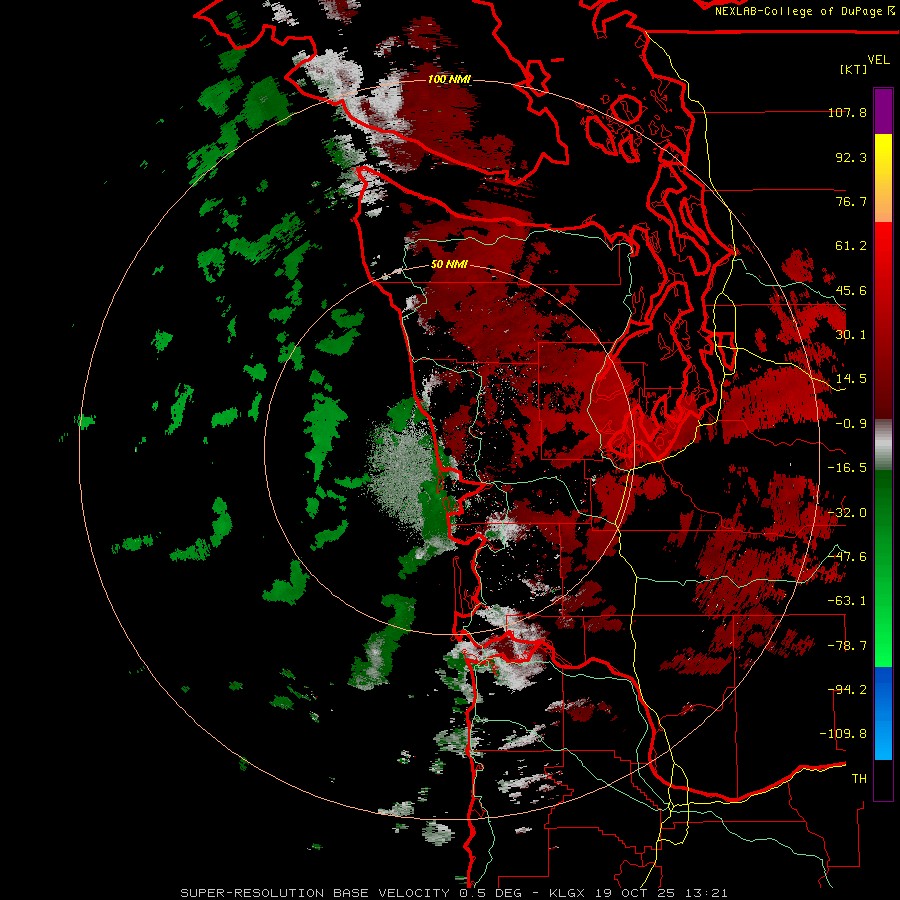Select the -94.2 scale value
Image resolution: width=900 pixels, height=900 pixels.
(x=847, y=690)
